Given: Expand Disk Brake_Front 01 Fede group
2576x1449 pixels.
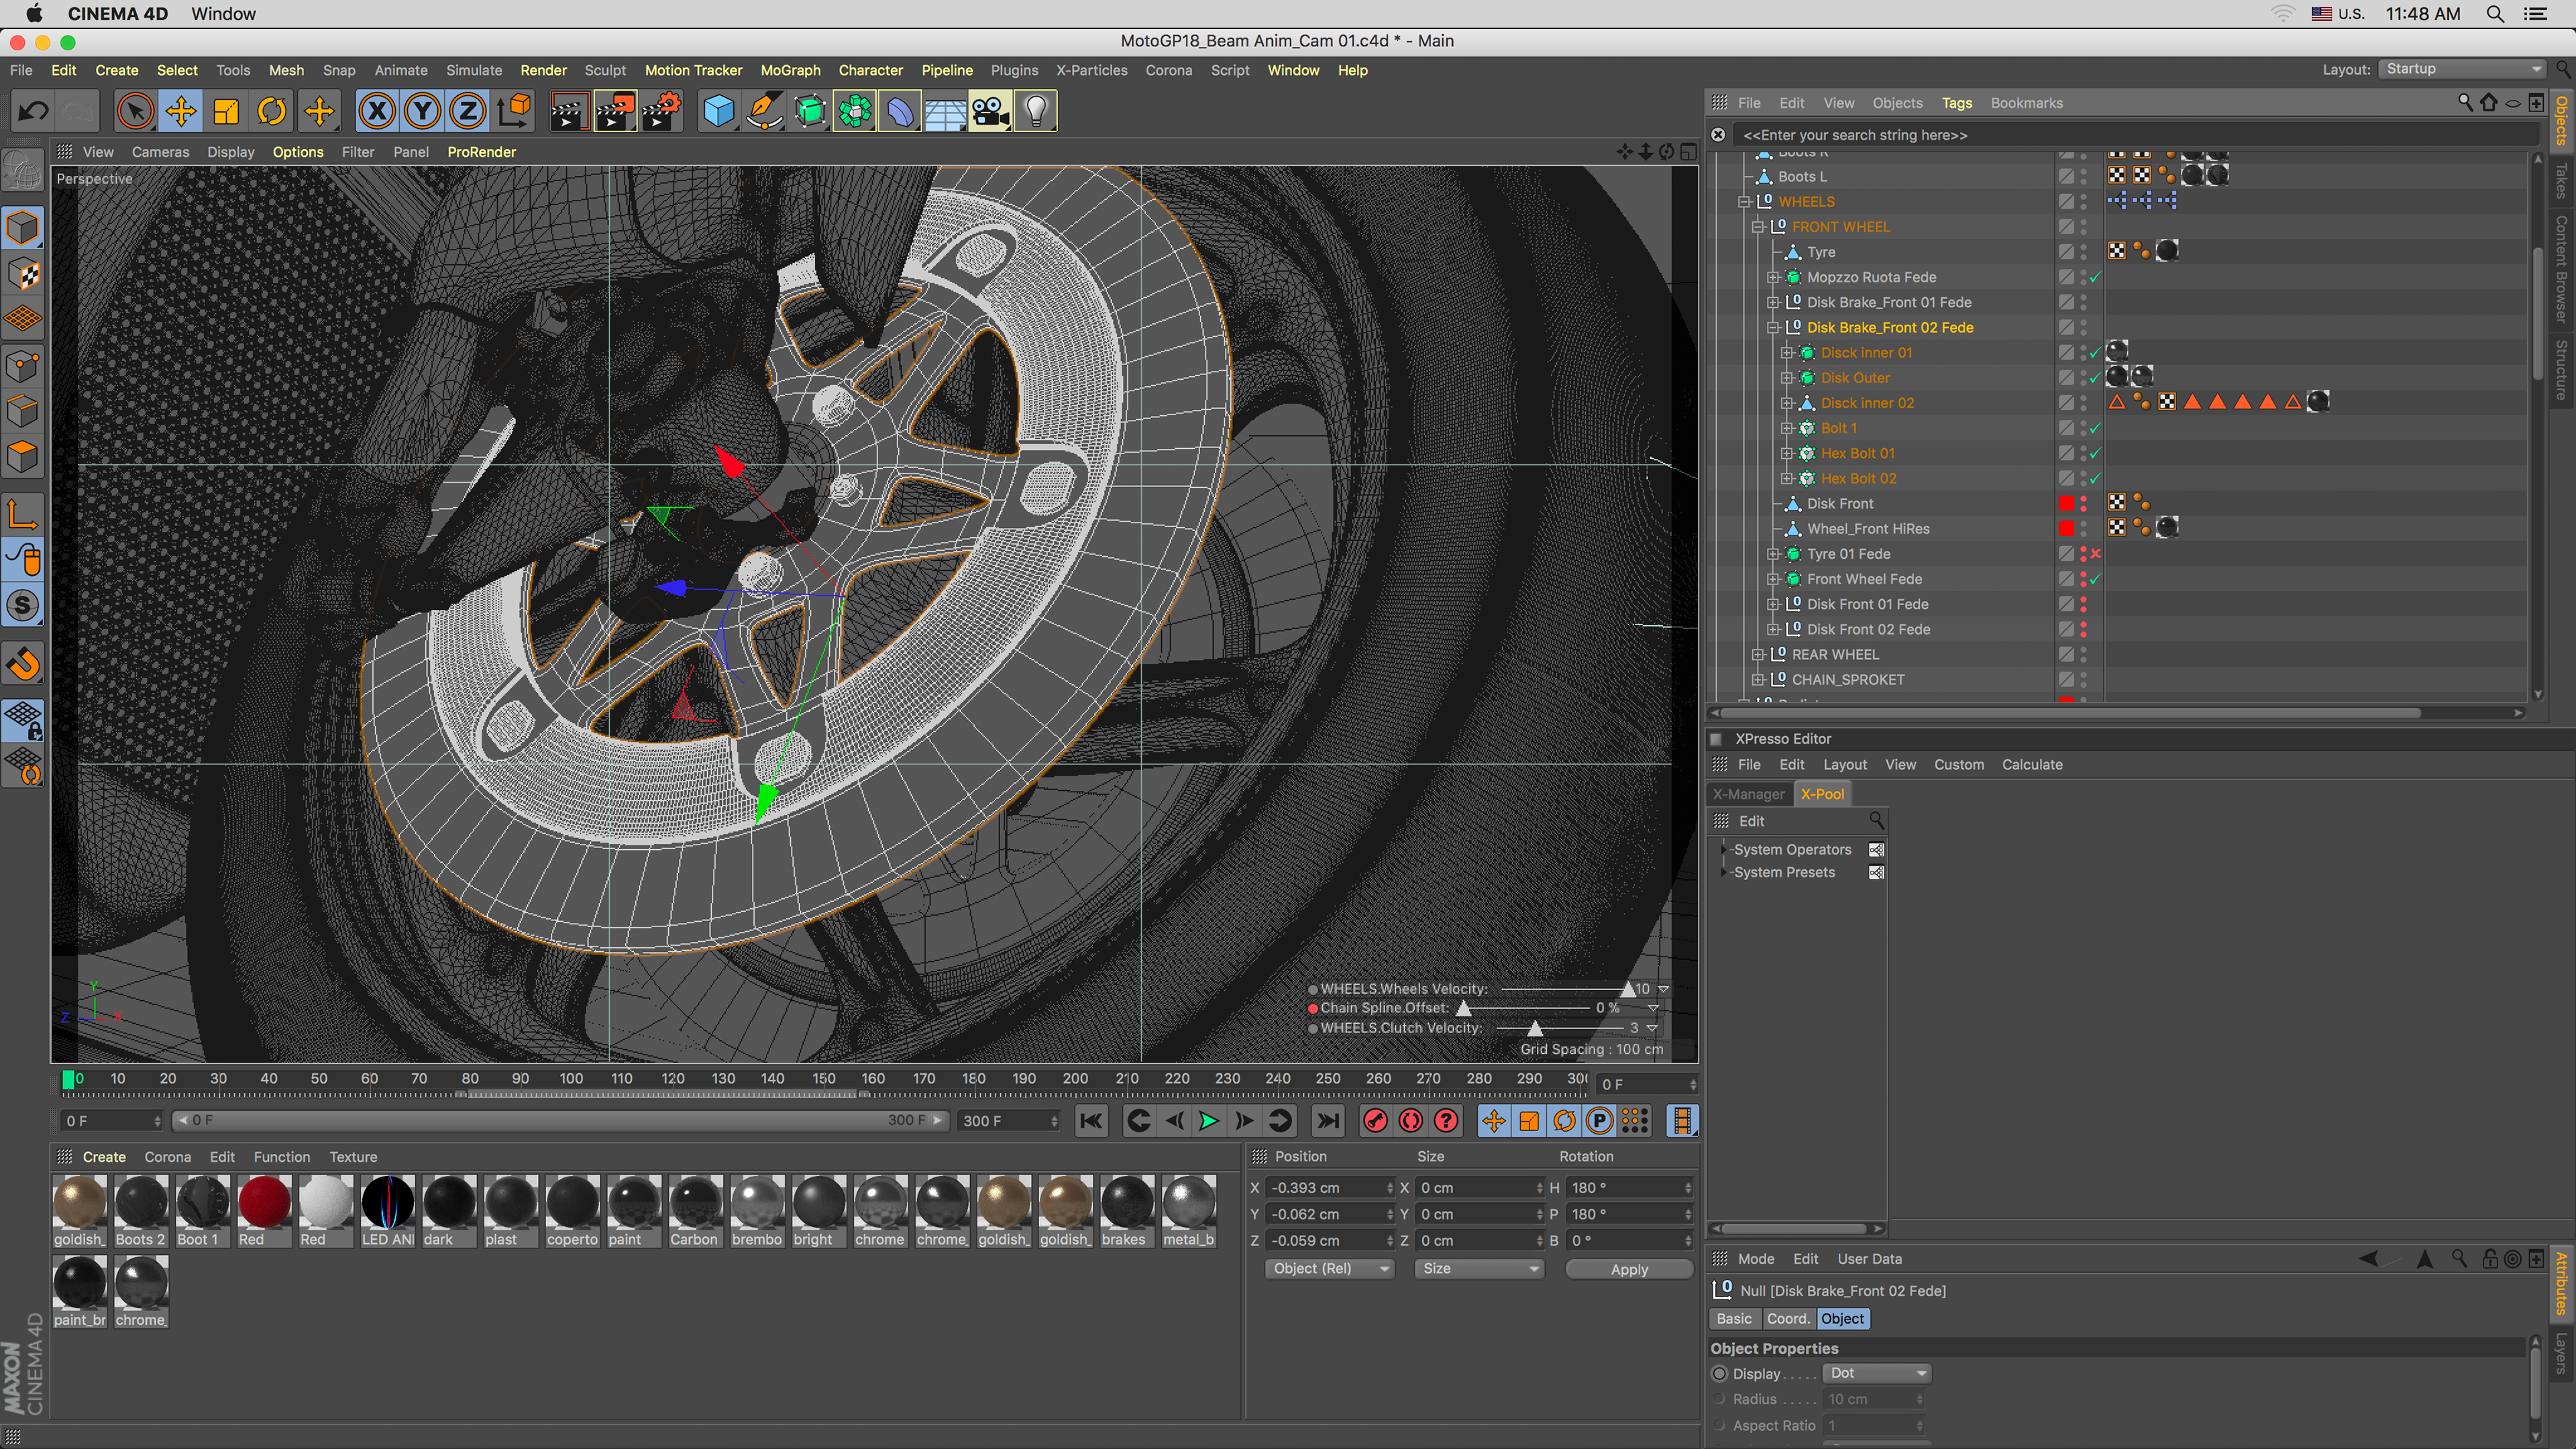Looking at the screenshot, I should (1773, 302).
